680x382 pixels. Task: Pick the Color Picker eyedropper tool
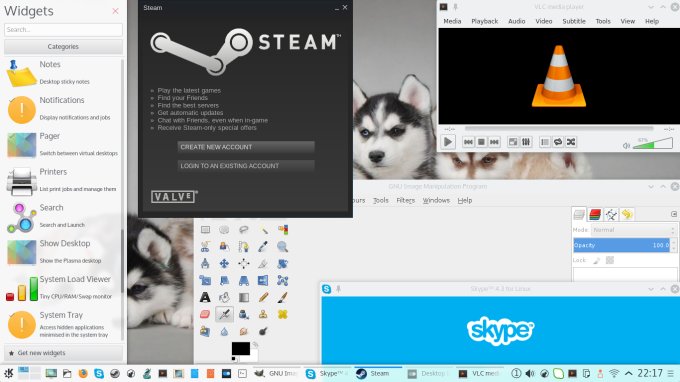coord(263,247)
